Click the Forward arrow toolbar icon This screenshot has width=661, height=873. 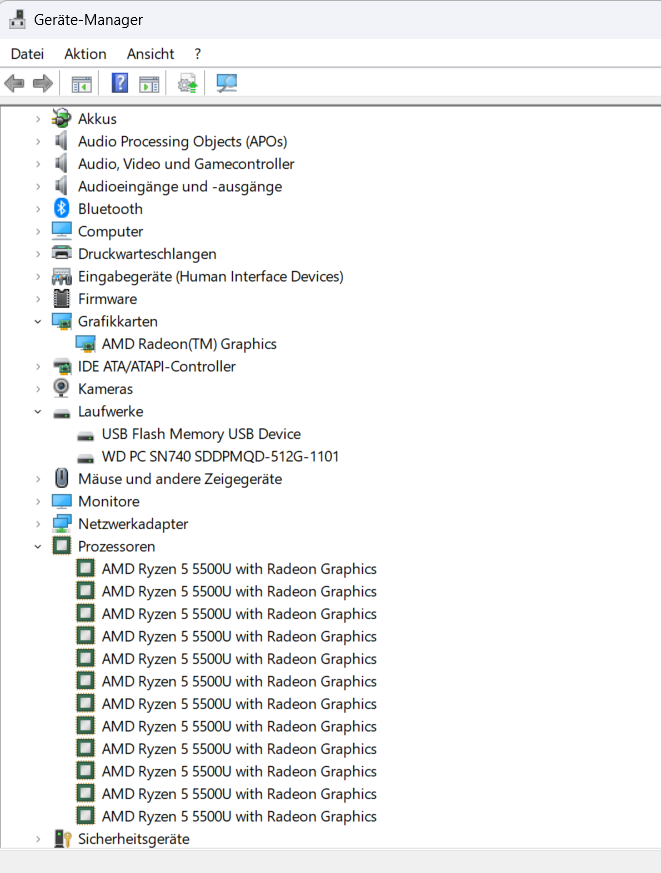click(x=43, y=84)
